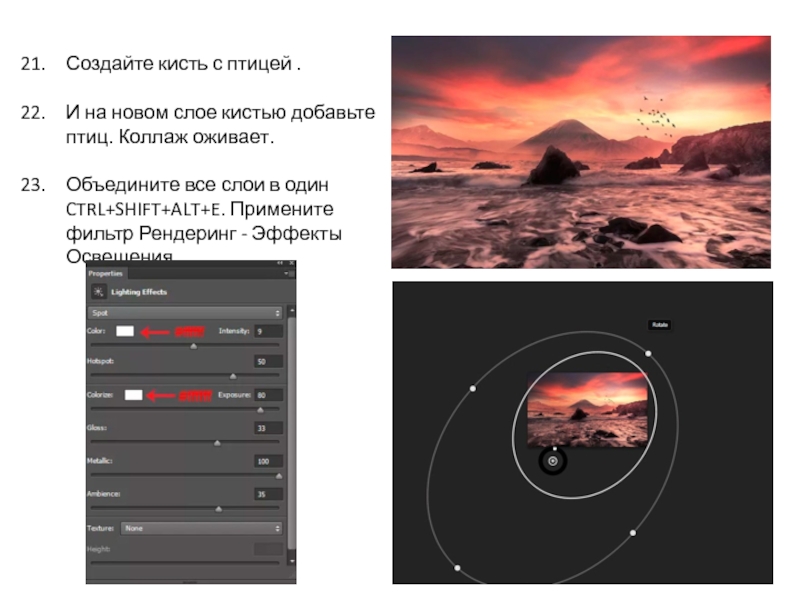Click the Lighting Effects icon in panel header
The width and height of the screenshot is (800, 600).
pos(98,292)
